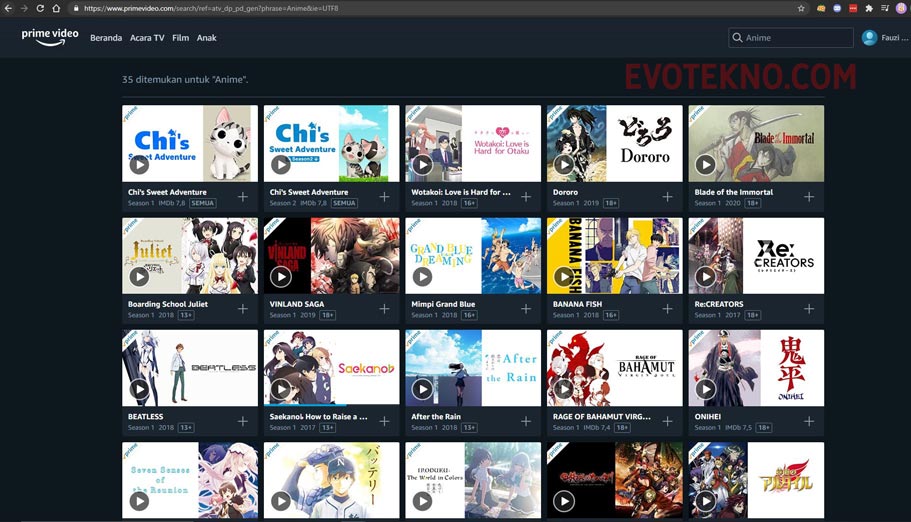Screen dimensions: 911x522
Task: Add Chi's Sweet Adventure Season 1 to watchlist
Action: click(x=243, y=197)
